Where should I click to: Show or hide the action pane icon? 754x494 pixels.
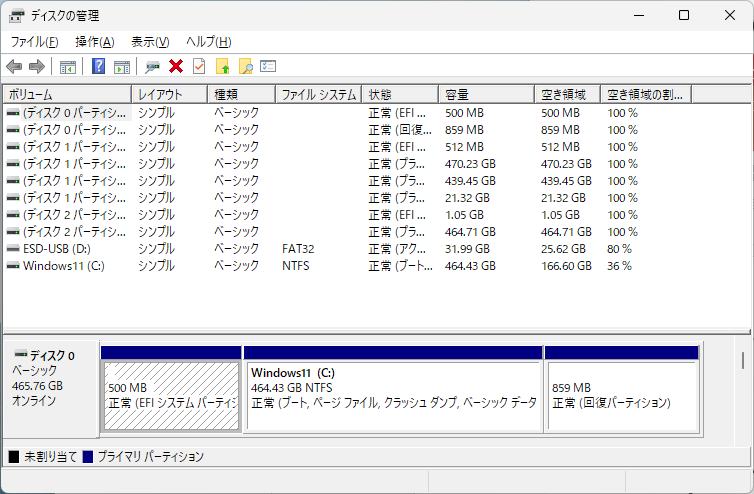[122, 67]
